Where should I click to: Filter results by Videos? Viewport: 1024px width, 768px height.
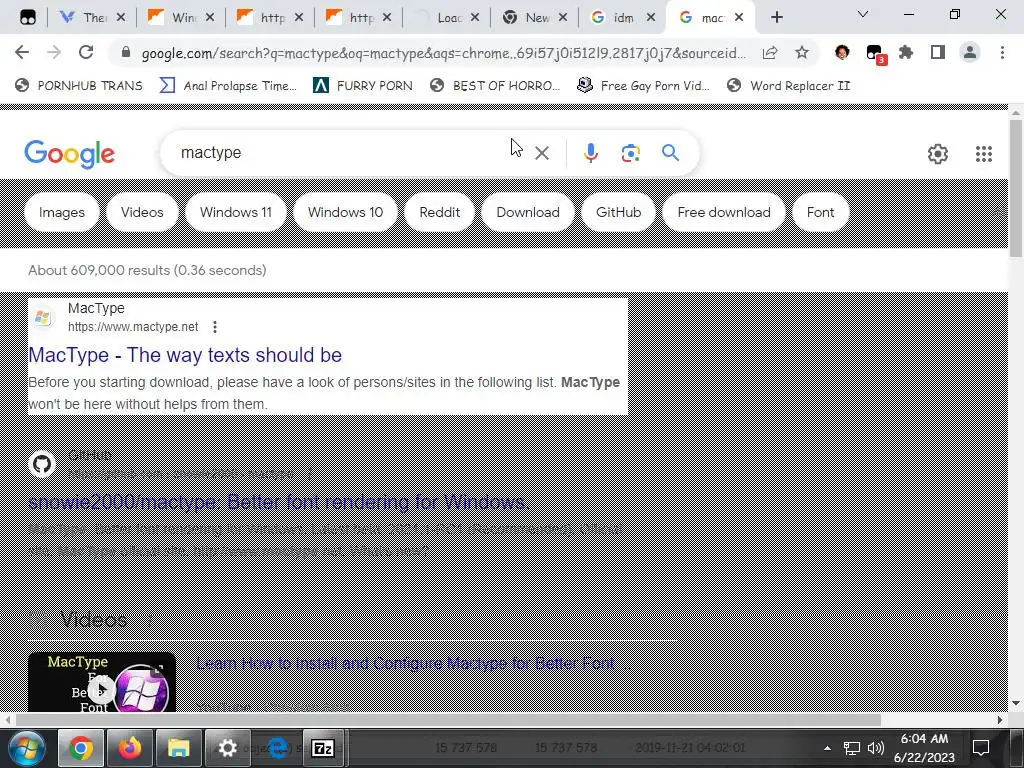(x=142, y=212)
